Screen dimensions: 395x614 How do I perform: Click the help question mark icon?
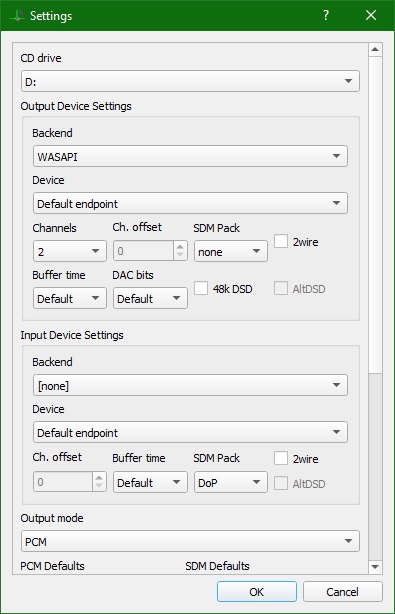[325, 15]
